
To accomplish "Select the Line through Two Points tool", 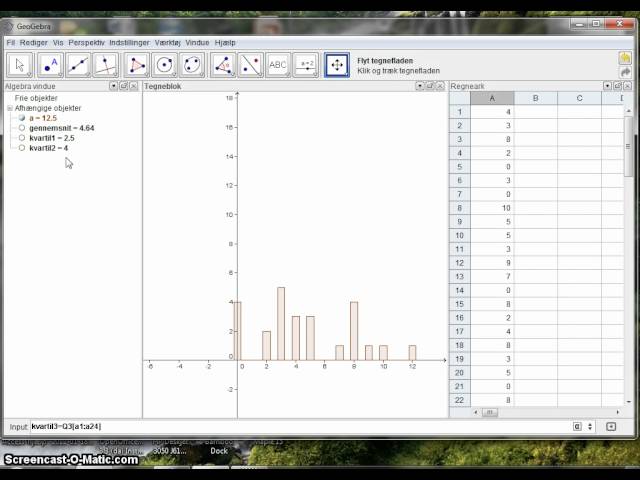I will (x=78, y=65).
